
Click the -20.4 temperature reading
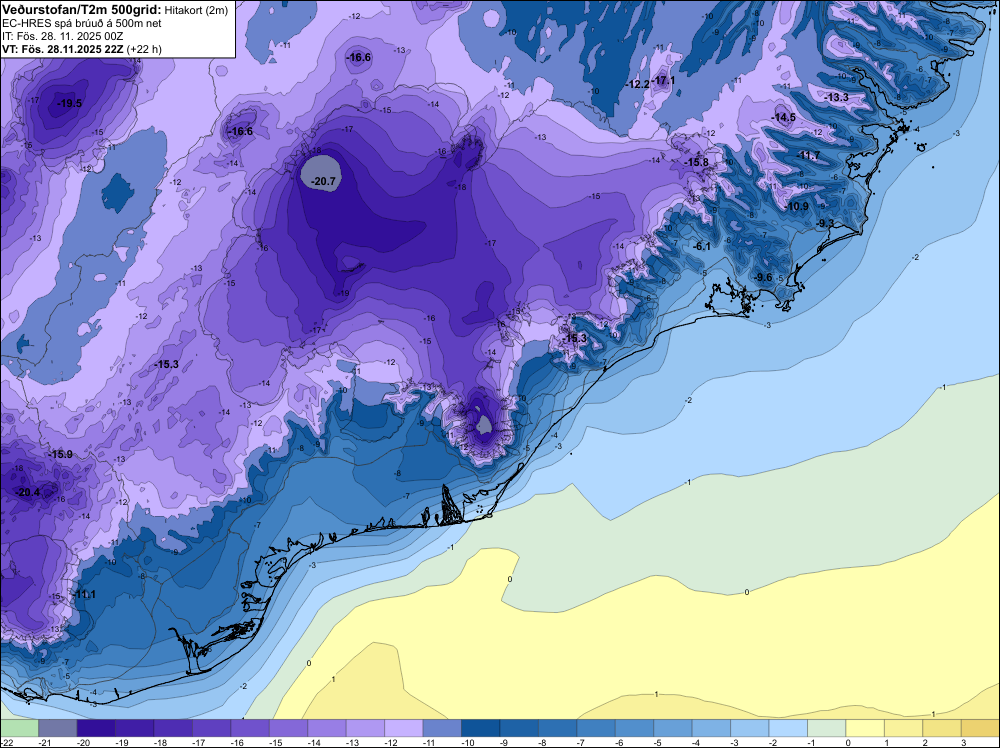(27, 492)
